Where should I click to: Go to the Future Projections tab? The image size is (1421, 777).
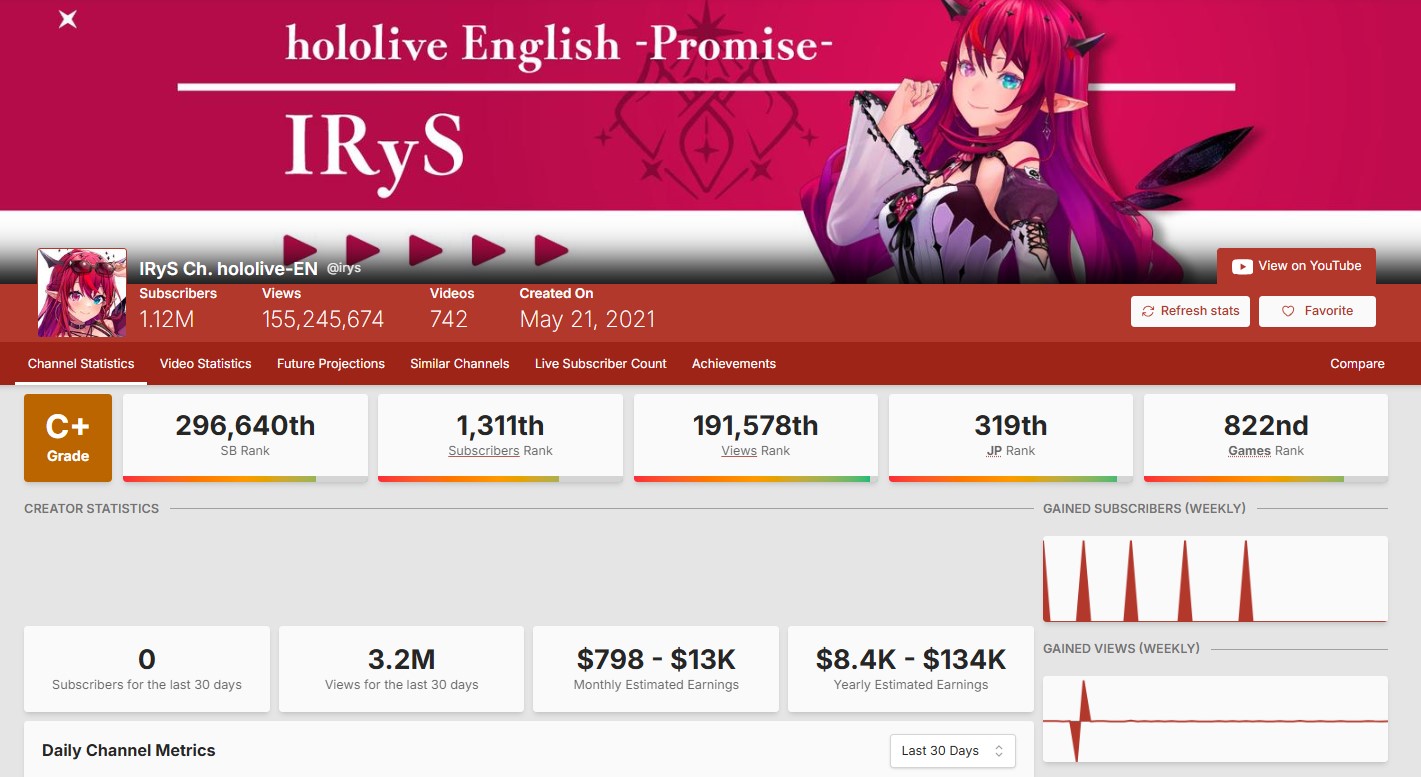coord(331,364)
